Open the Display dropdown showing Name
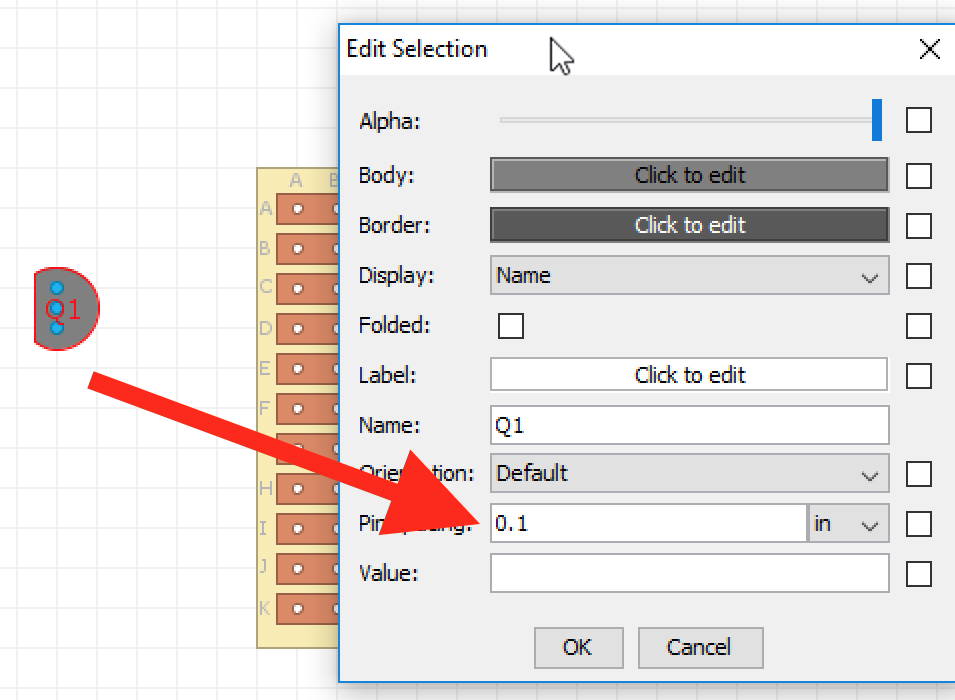The height and width of the screenshot is (700, 955). point(689,275)
